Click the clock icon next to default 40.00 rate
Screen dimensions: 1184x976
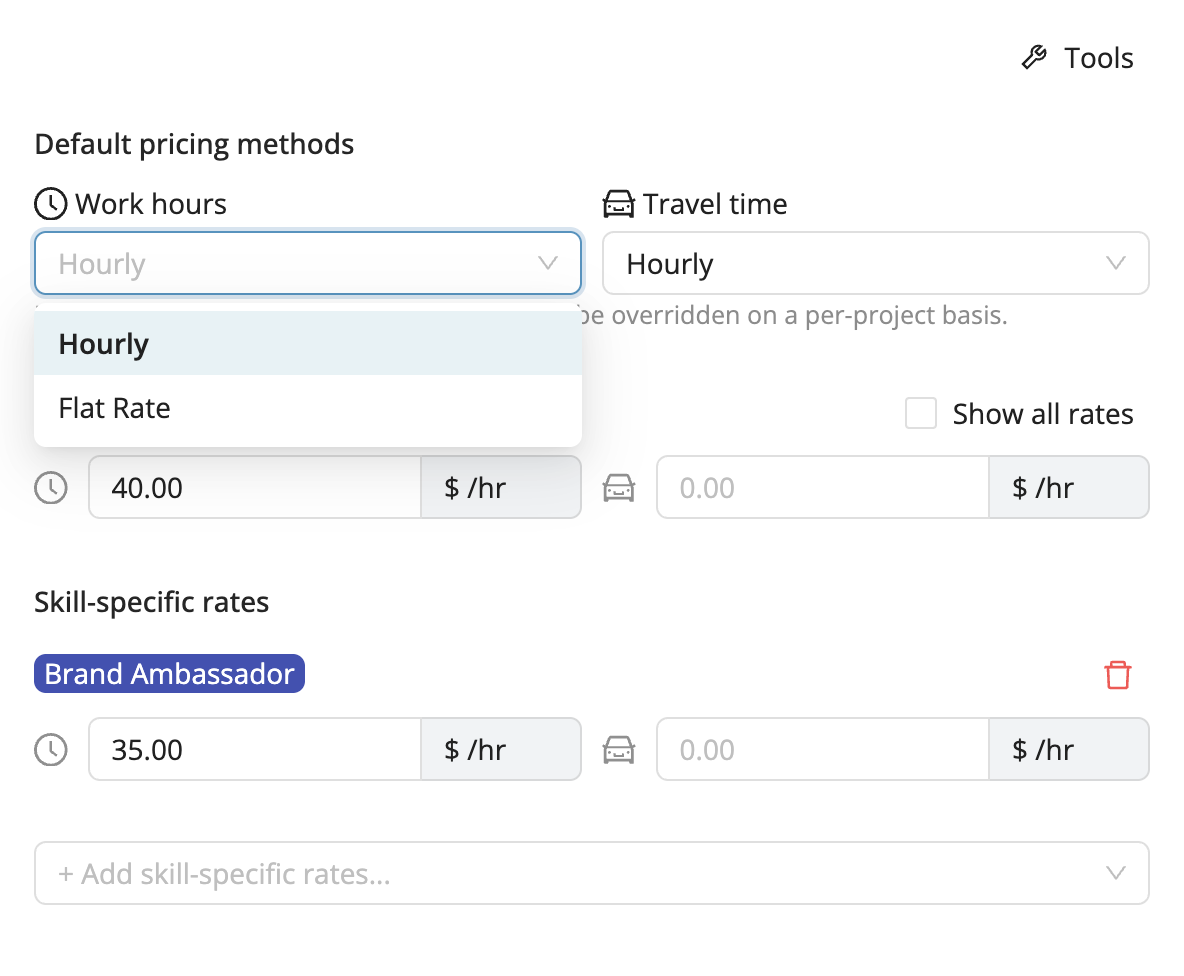tap(50, 487)
